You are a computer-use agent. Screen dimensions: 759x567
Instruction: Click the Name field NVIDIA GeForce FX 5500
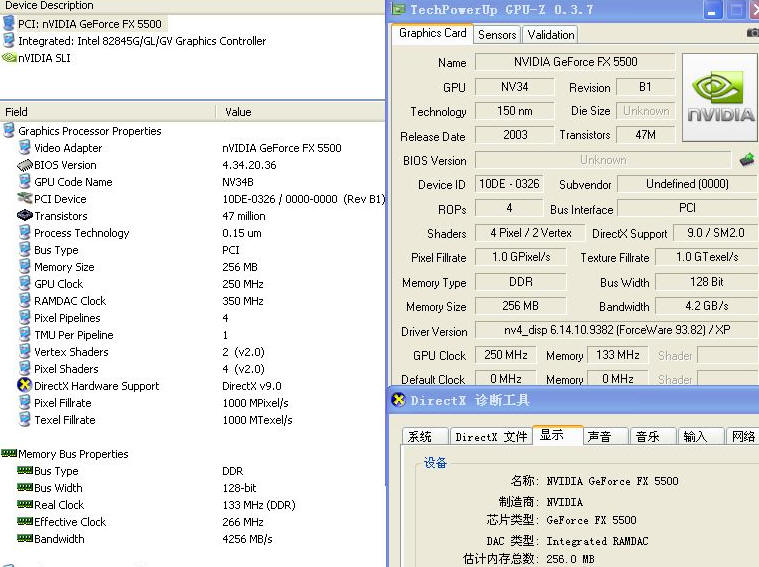tap(575, 62)
